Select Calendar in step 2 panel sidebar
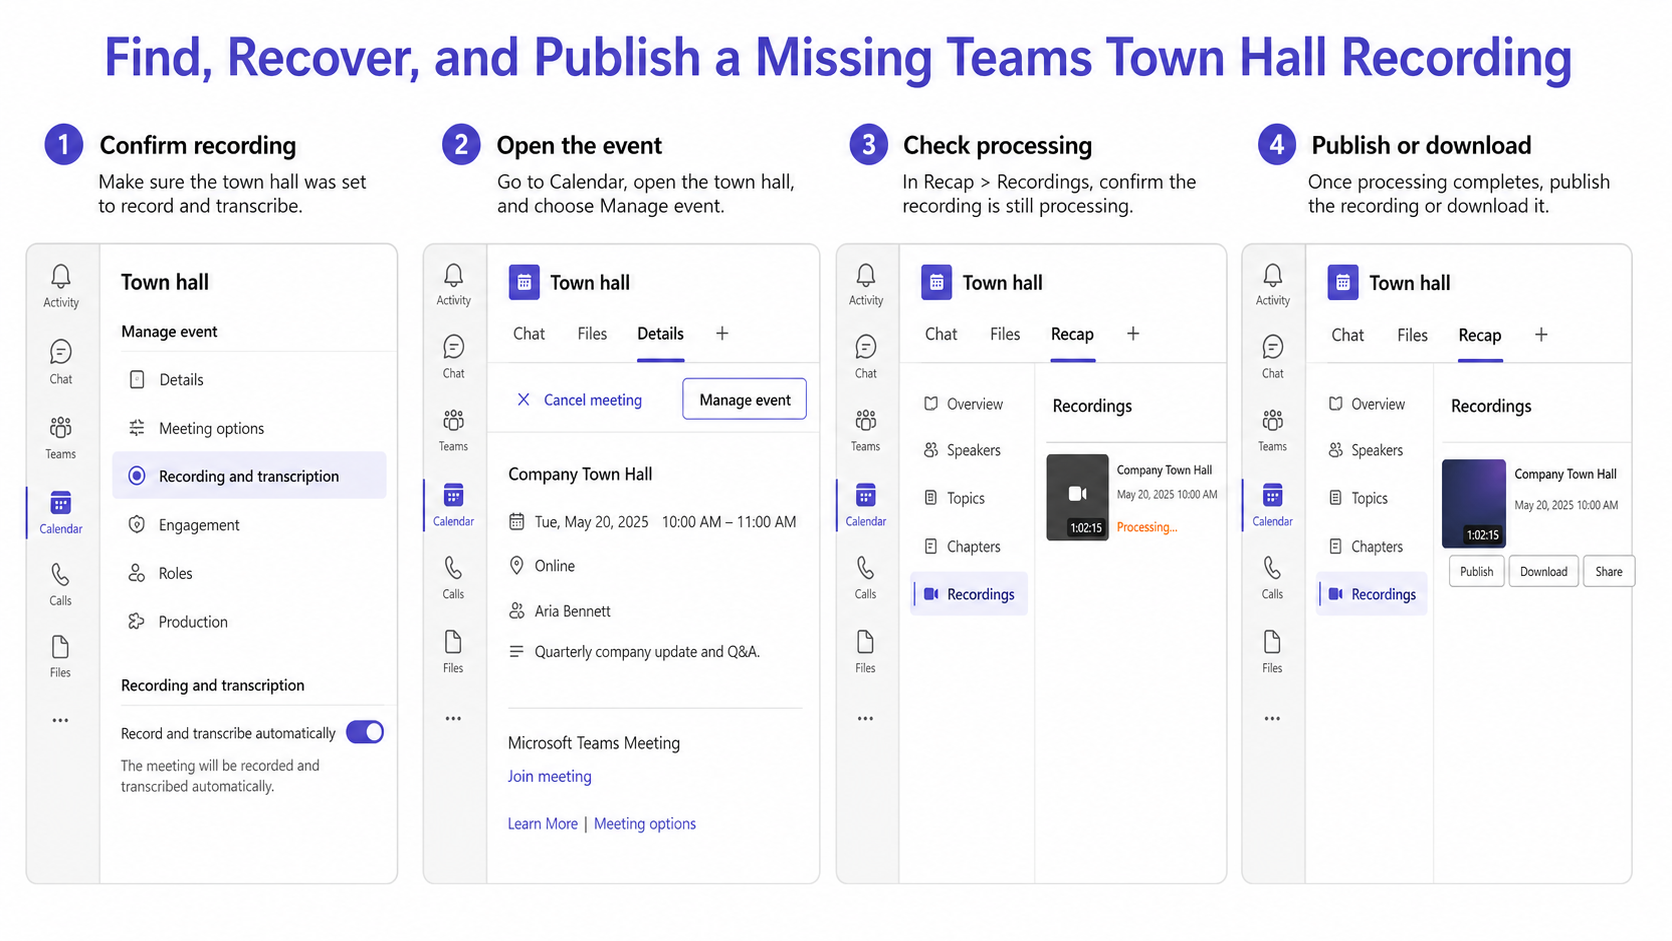Viewport: 1672px width, 941px height. (x=453, y=505)
